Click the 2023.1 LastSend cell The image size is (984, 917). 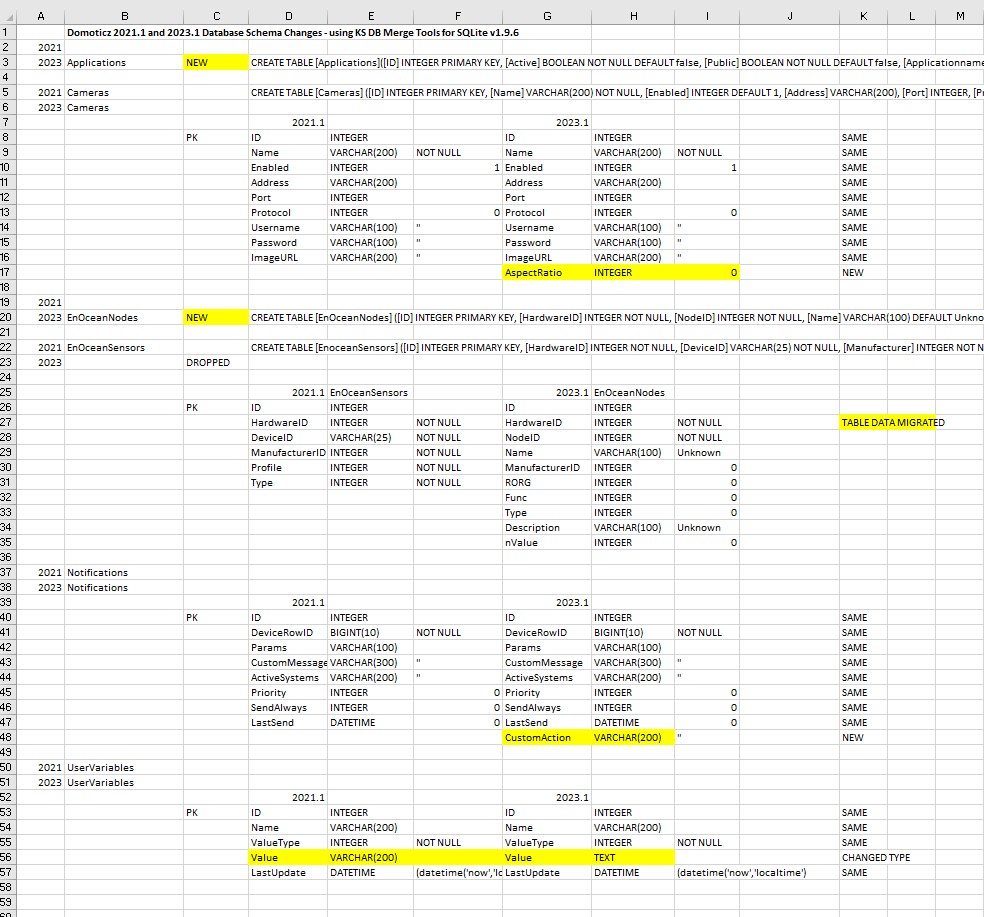(x=547, y=722)
